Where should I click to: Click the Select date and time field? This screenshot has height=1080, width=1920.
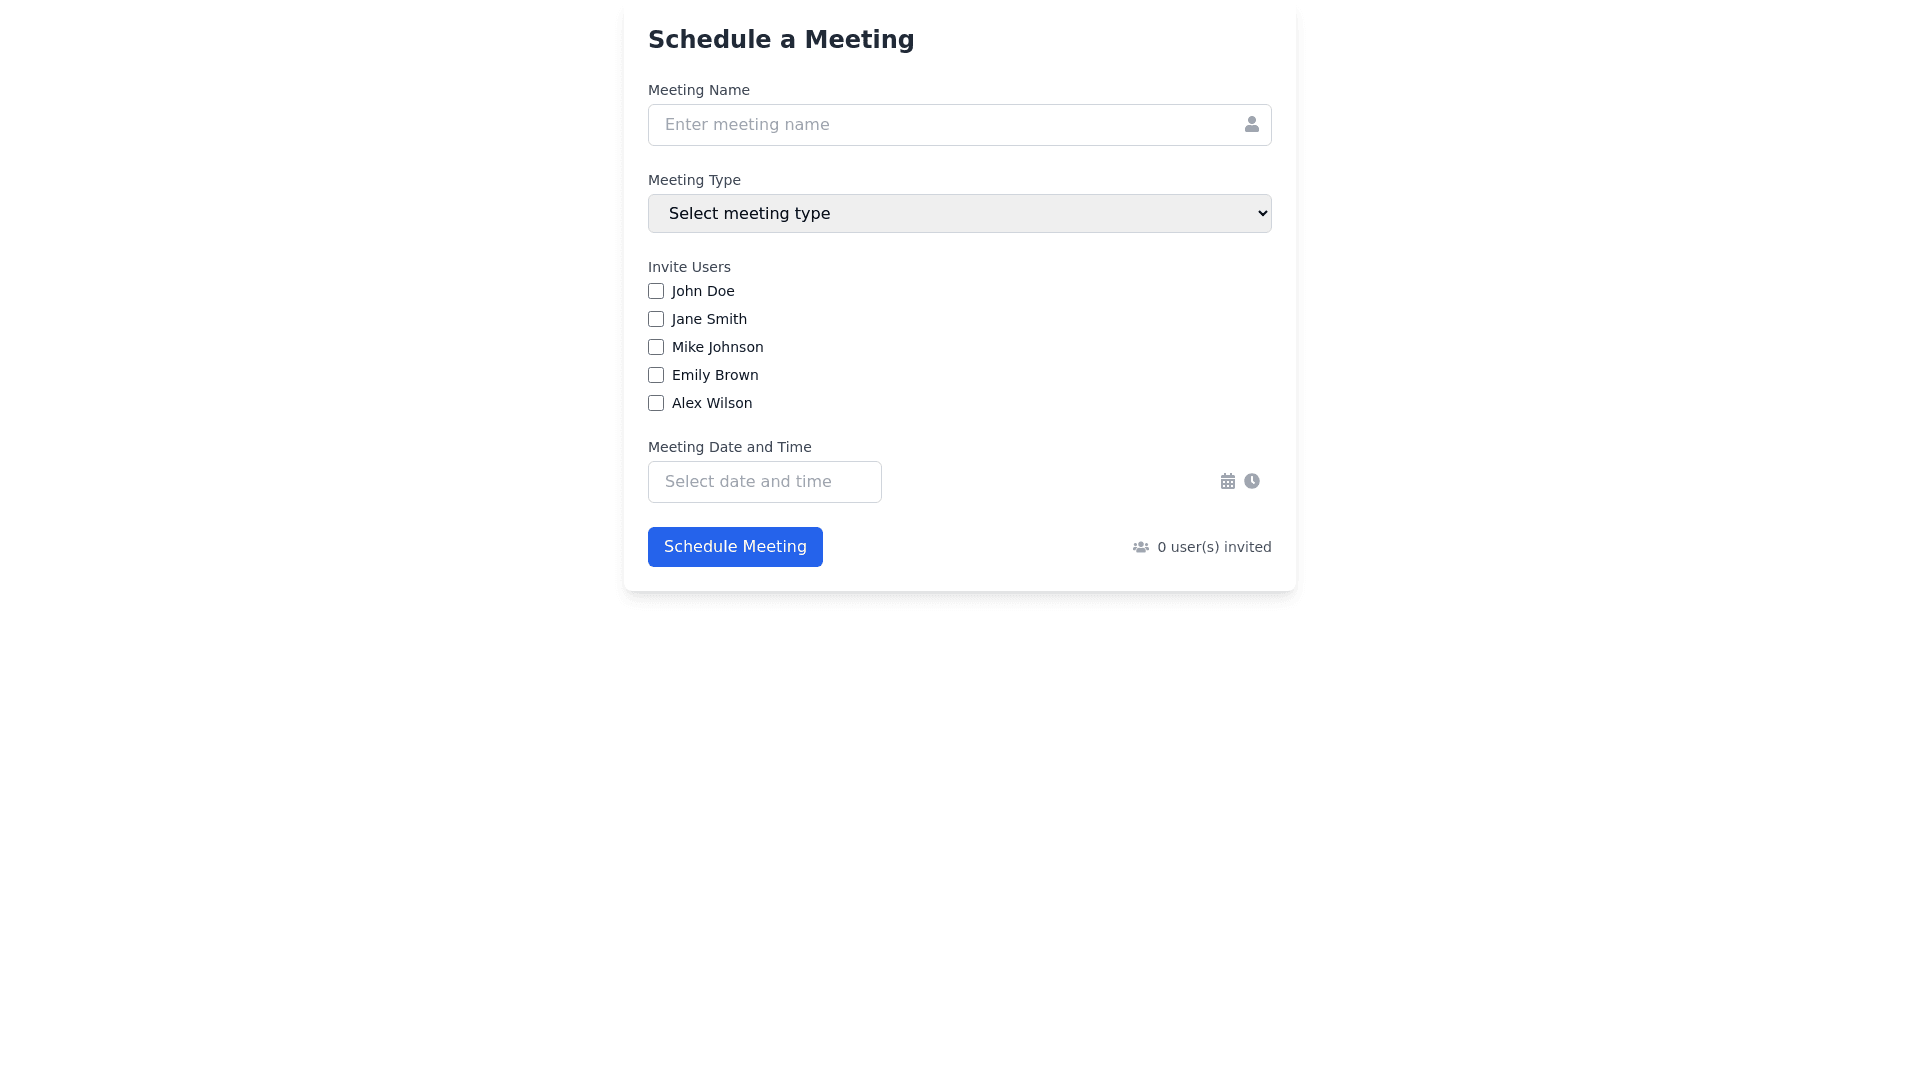(764, 482)
